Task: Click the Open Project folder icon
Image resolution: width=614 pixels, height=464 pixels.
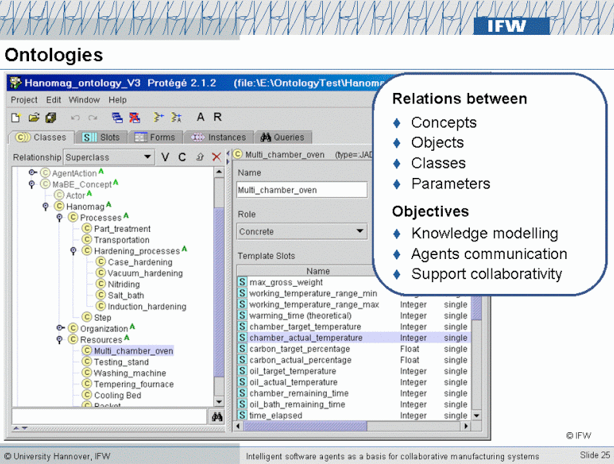Action: click(34, 118)
